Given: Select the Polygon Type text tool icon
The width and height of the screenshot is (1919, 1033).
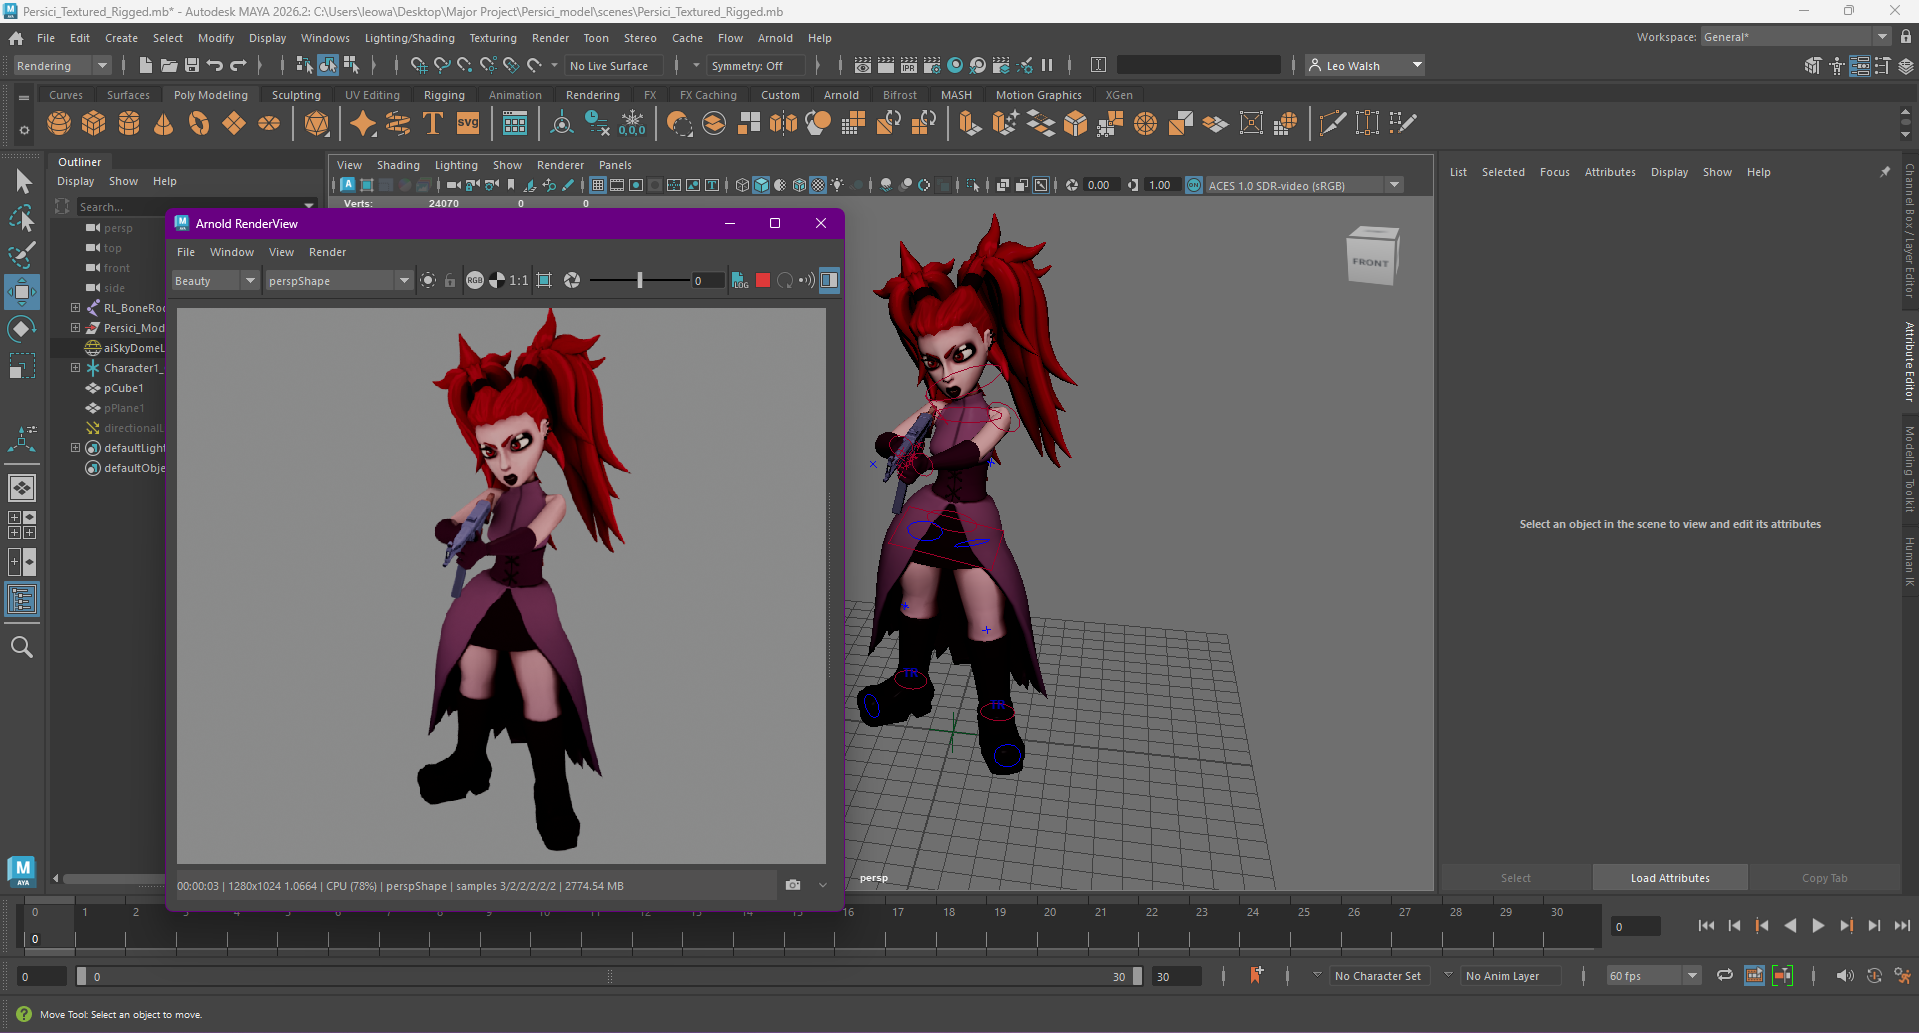Looking at the screenshot, I should (433, 123).
